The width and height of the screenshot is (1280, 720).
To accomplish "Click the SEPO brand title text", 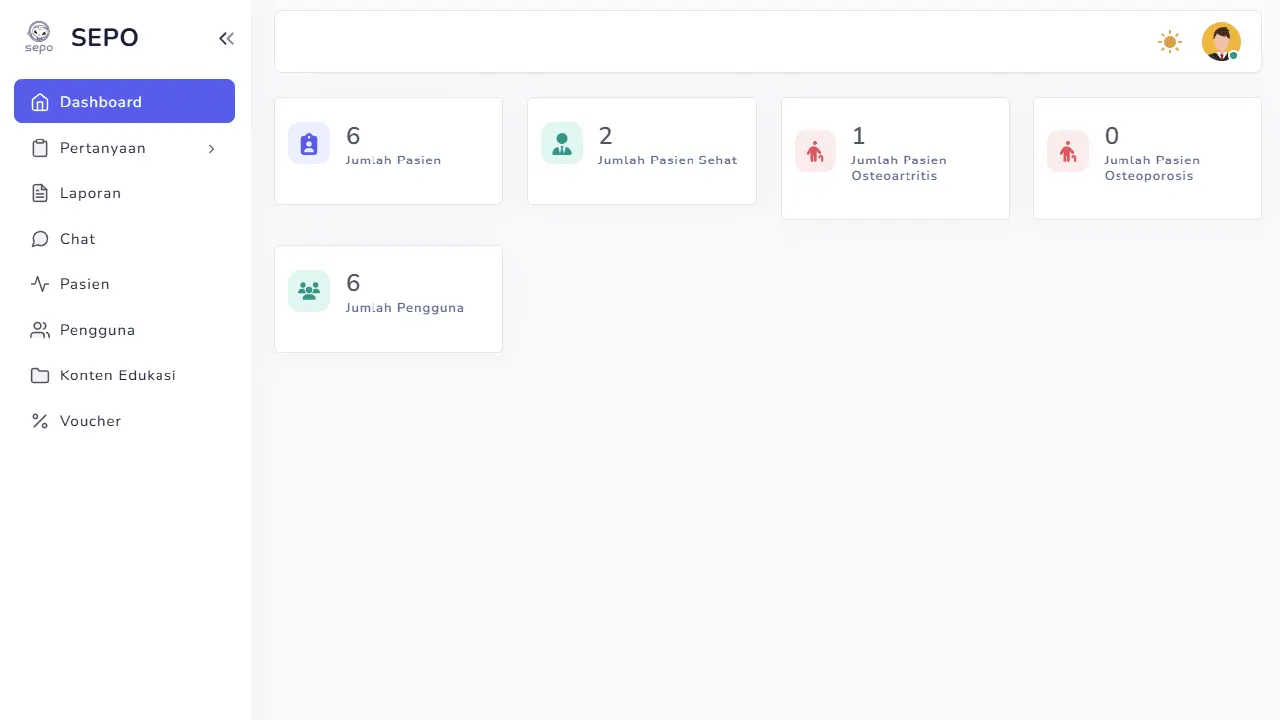I will pos(105,38).
